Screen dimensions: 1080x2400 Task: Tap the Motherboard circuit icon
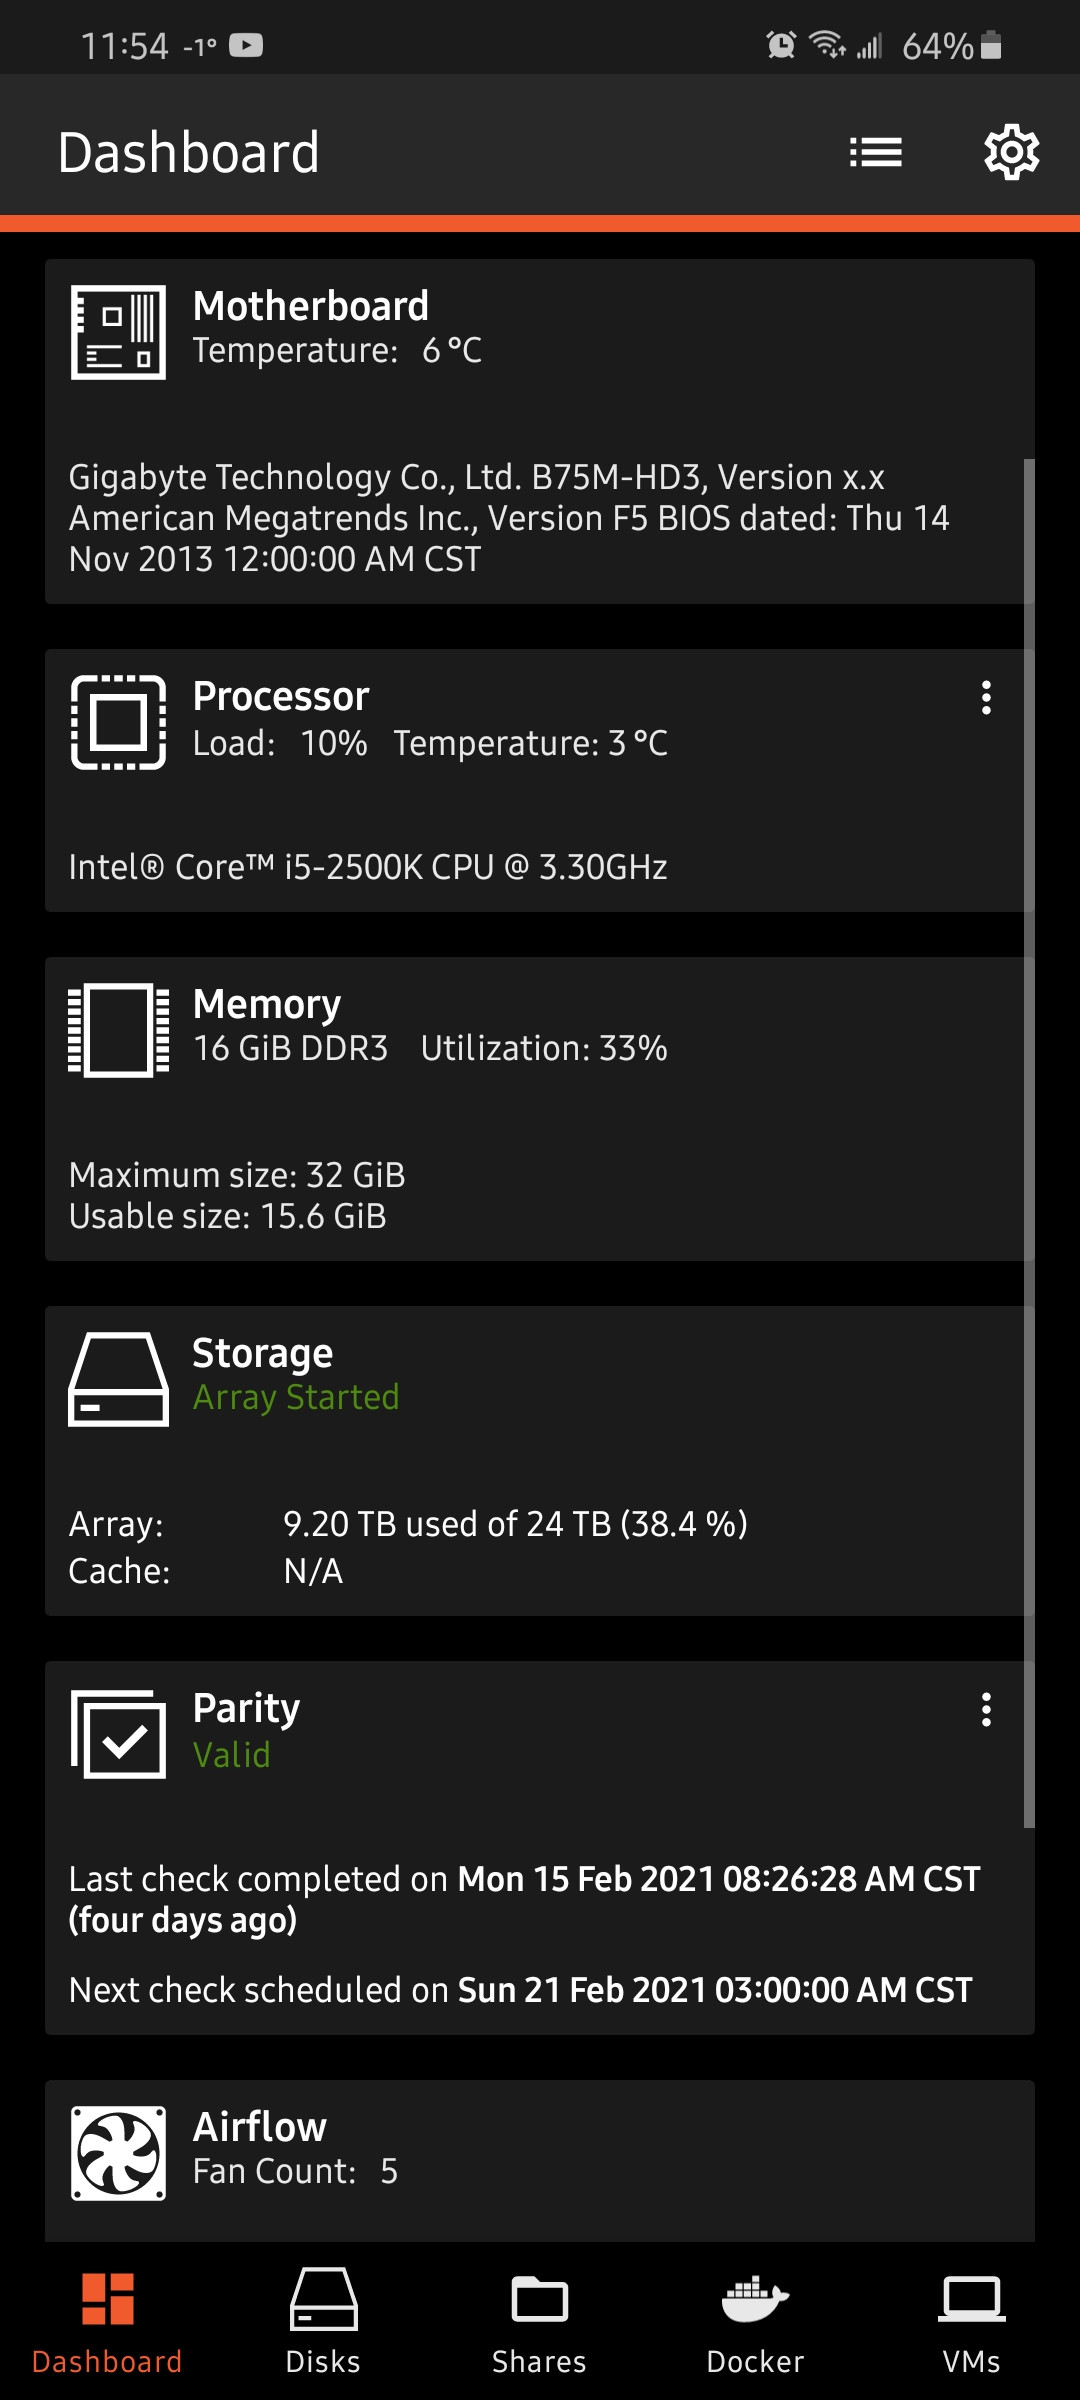[x=118, y=332]
